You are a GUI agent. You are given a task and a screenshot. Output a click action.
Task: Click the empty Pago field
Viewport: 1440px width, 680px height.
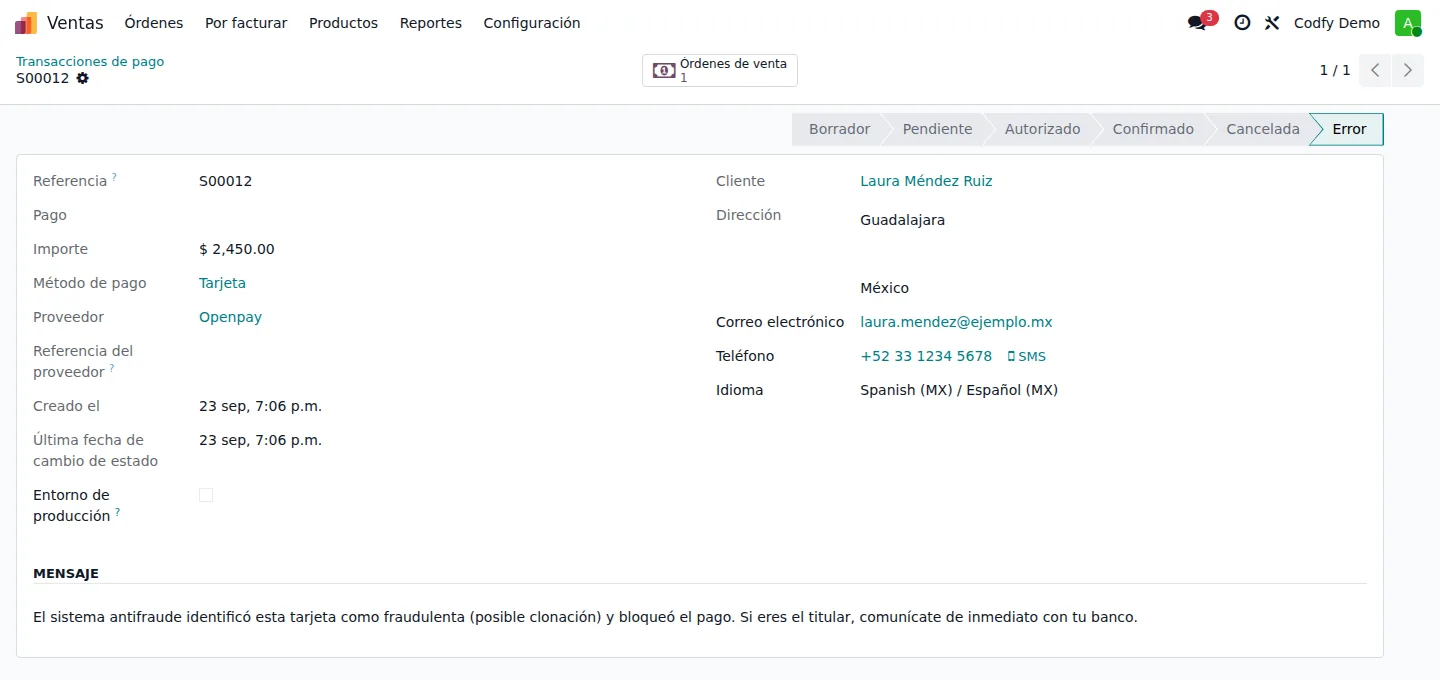(x=441, y=215)
